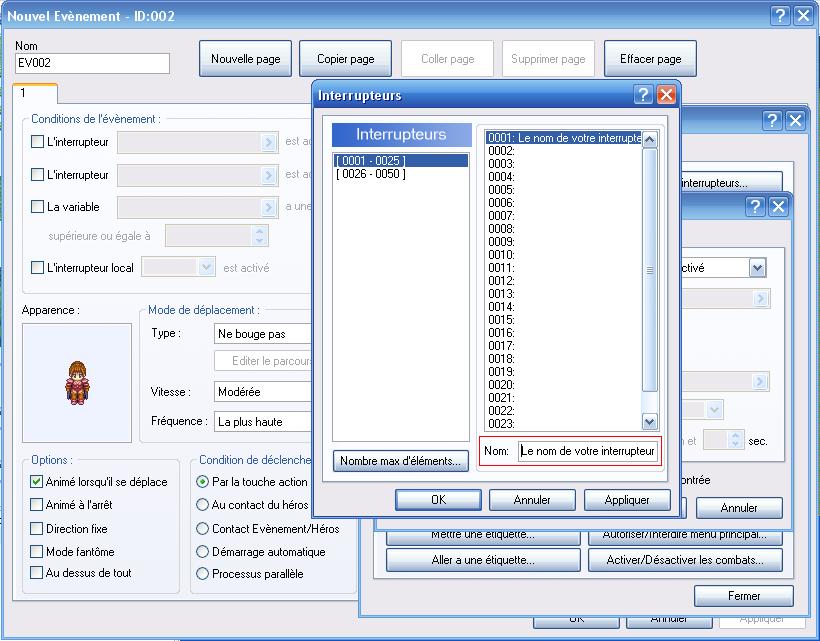
Task: Open the L'interrupteur local dropdown
Action: [x=206, y=267]
